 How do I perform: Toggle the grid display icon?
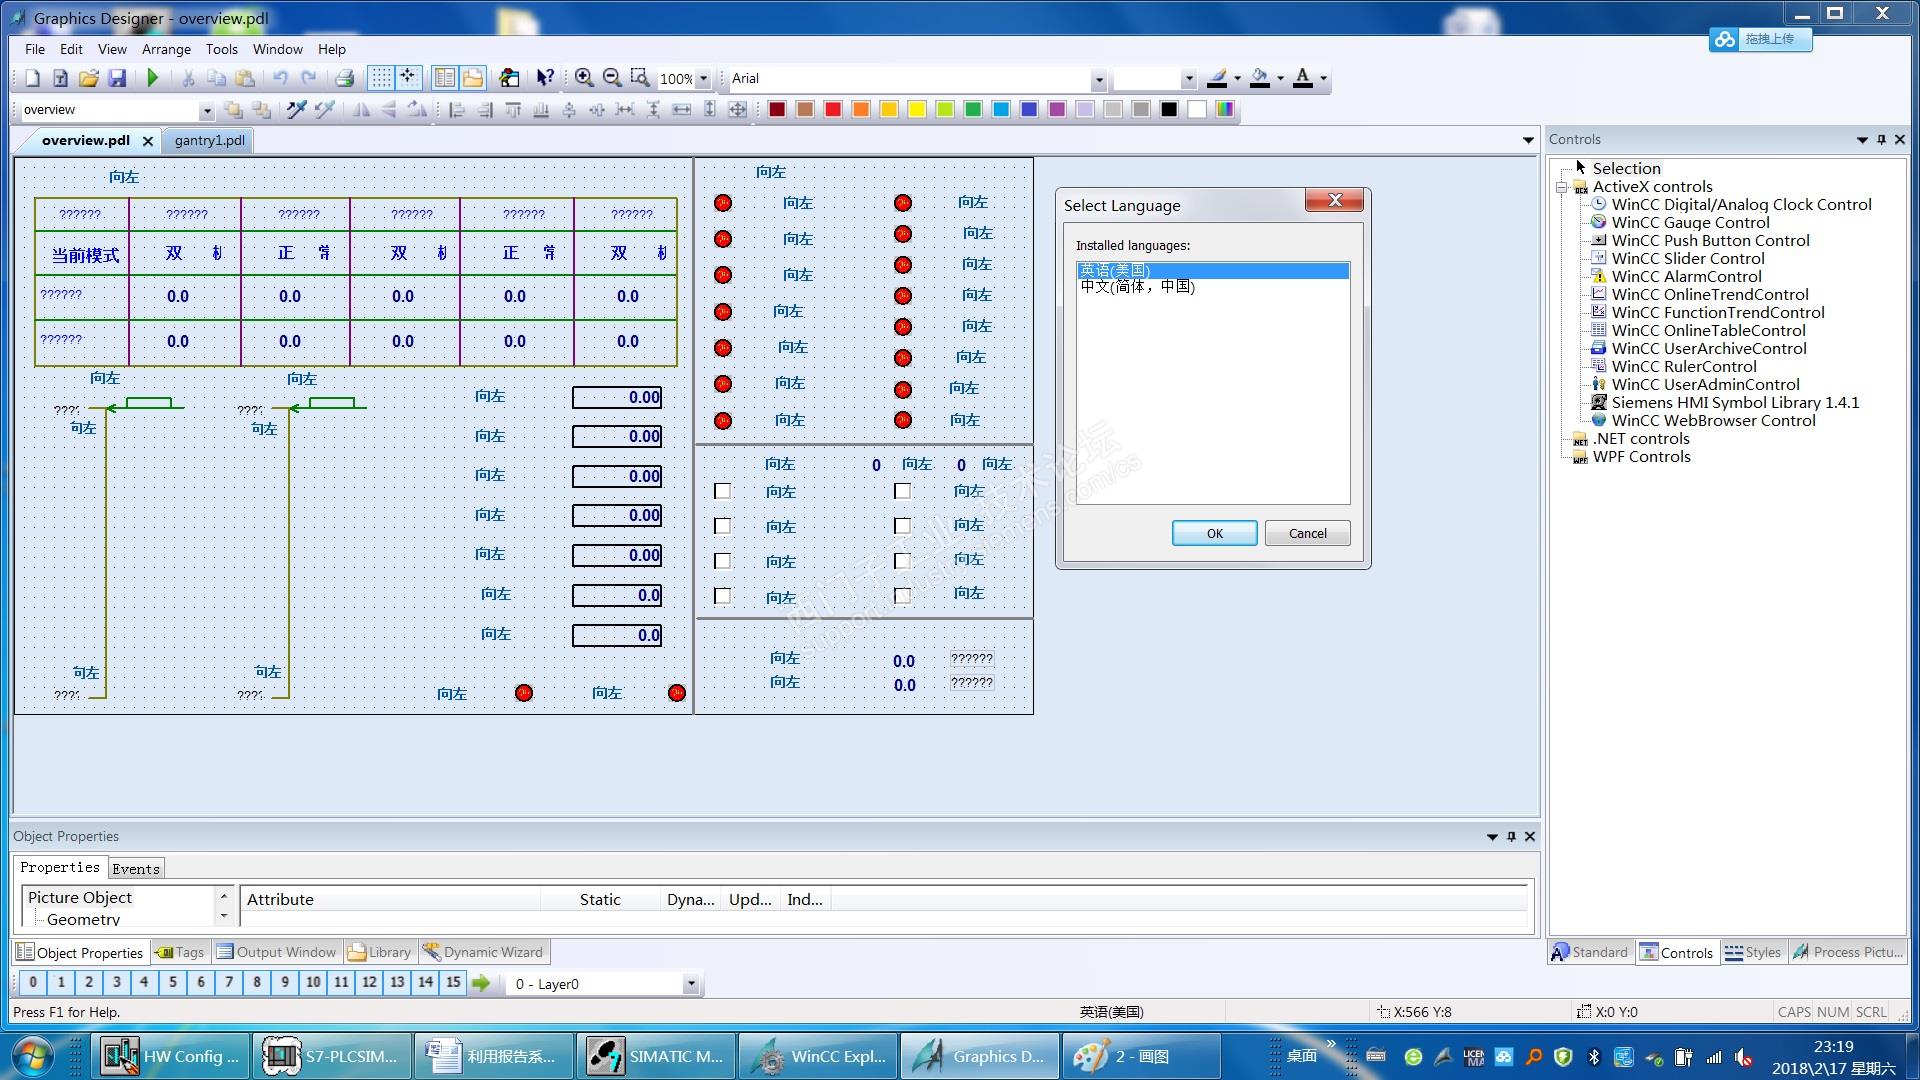(x=381, y=78)
